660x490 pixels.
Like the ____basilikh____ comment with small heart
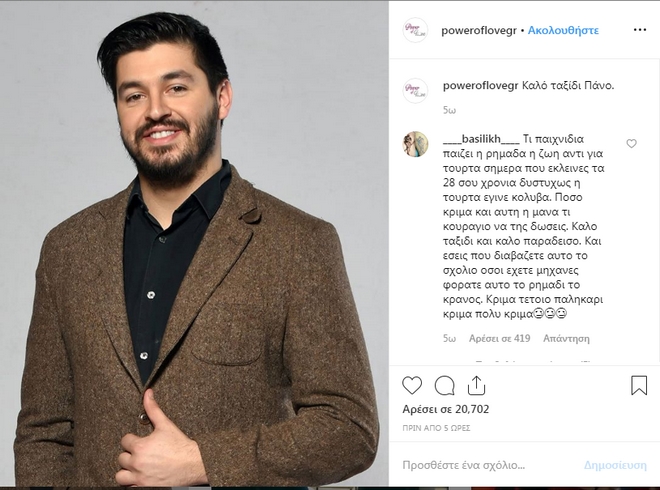pyautogui.click(x=631, y=144)
